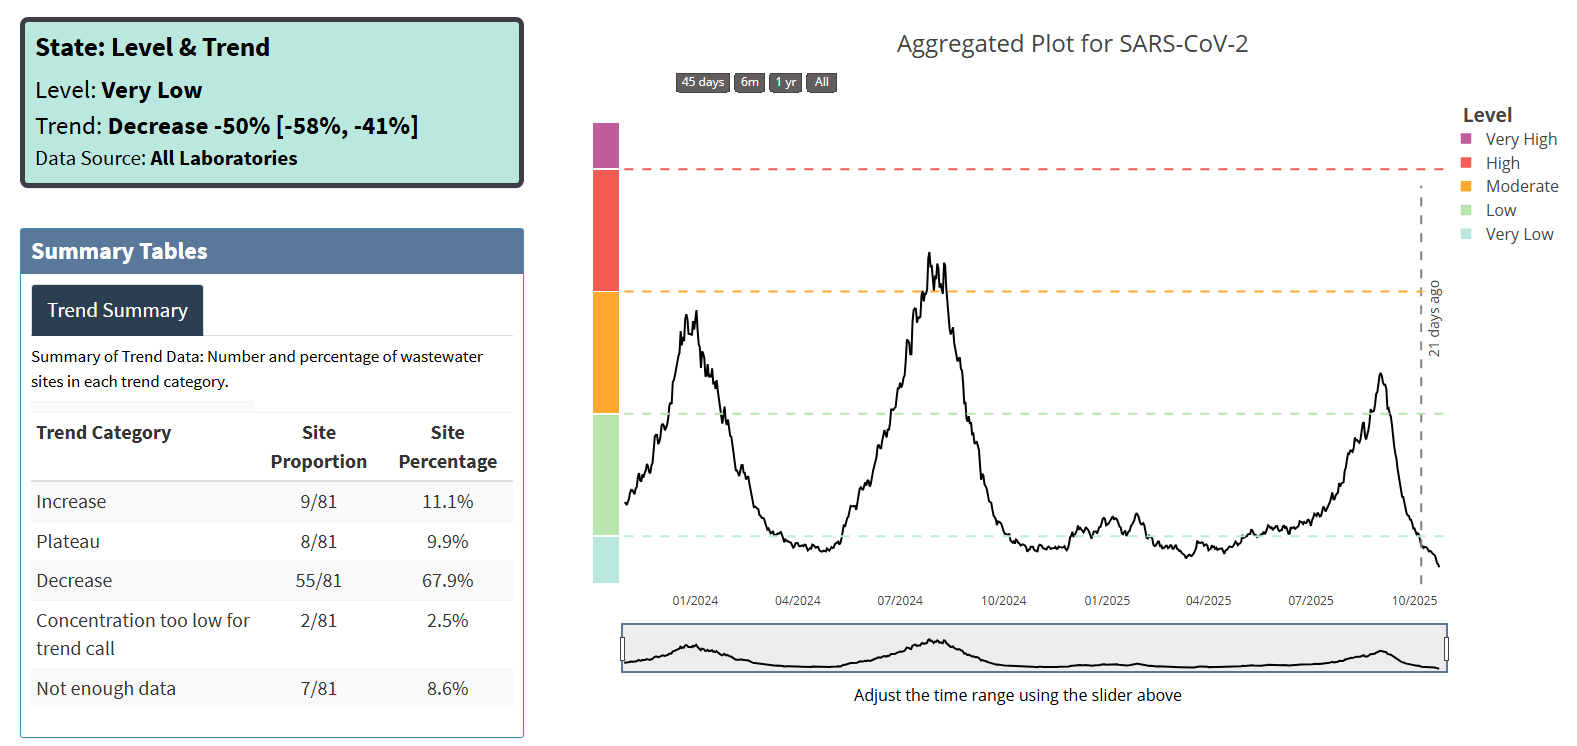Screen dimensions: 1577x746
Task: Click the 'Site Percentage' column header
Action: point(448,447)
